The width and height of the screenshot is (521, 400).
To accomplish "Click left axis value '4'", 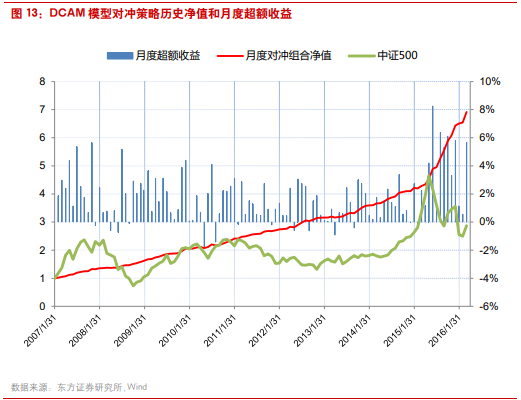I will point(42,194).
